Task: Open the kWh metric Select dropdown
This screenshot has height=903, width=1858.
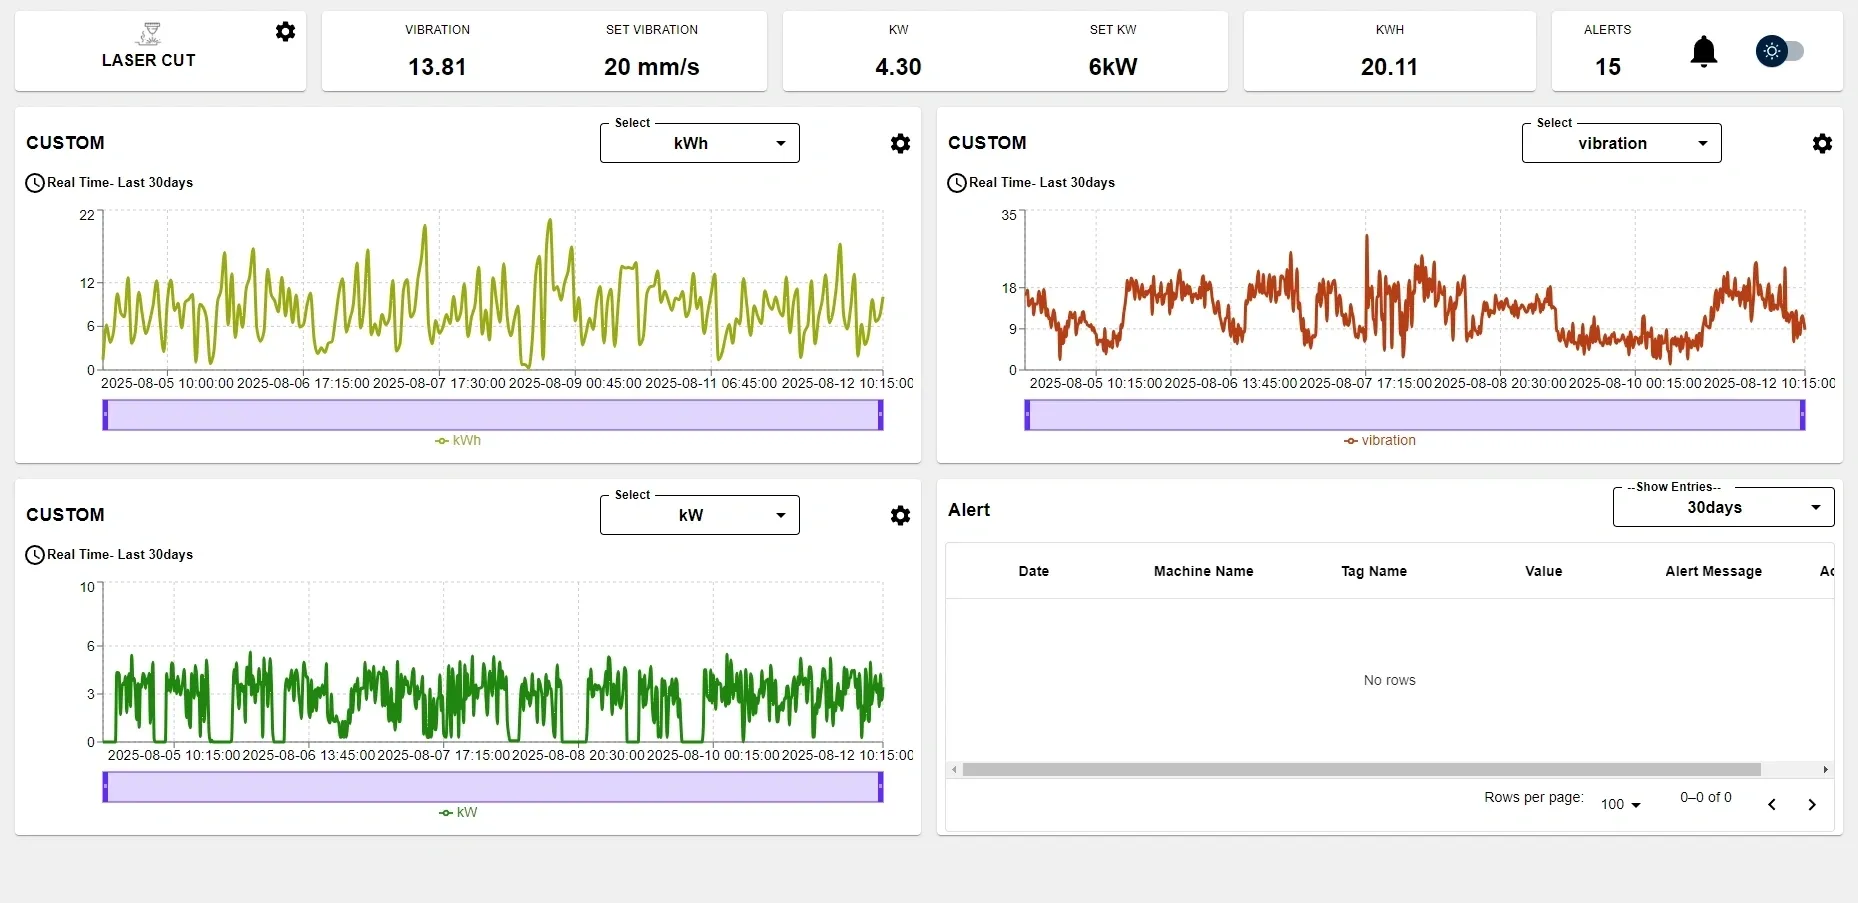Action: click(698, 143)
